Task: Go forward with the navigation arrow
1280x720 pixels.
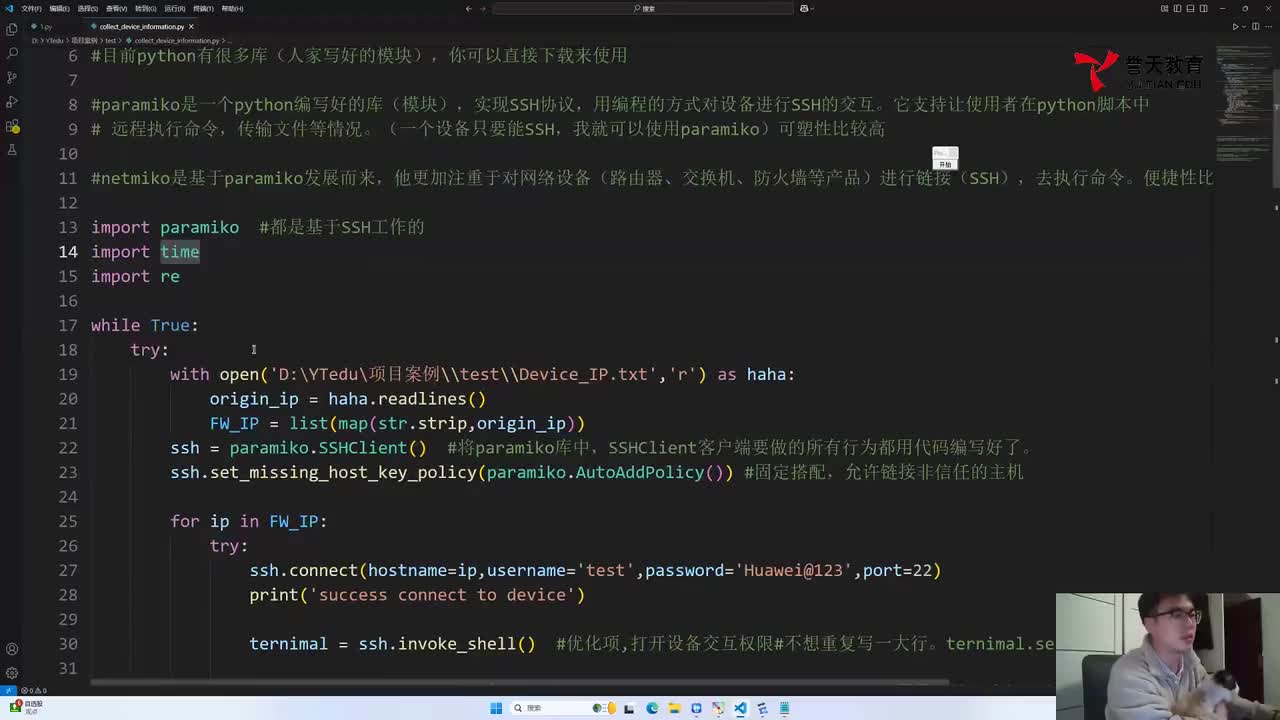Action: [x=484, y=8]
